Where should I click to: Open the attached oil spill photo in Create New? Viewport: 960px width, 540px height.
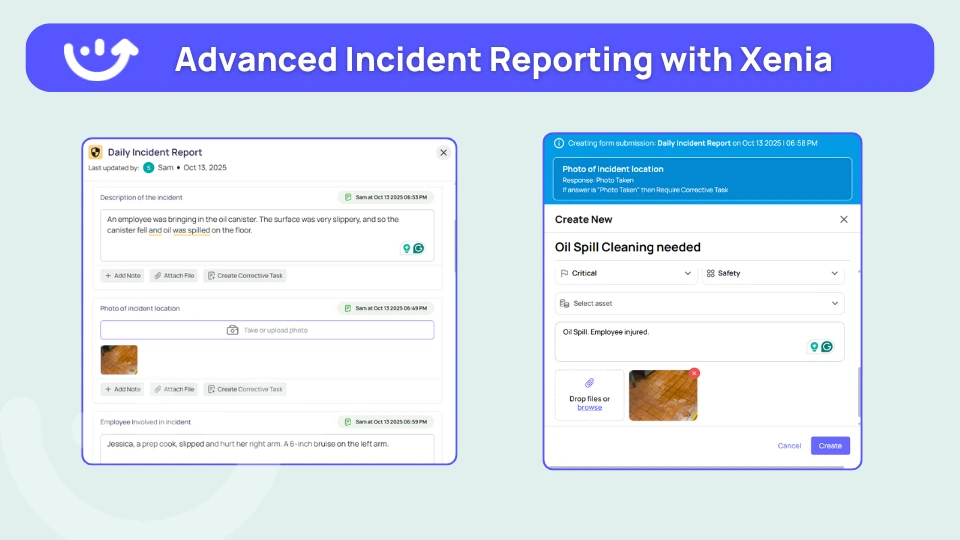662,396
